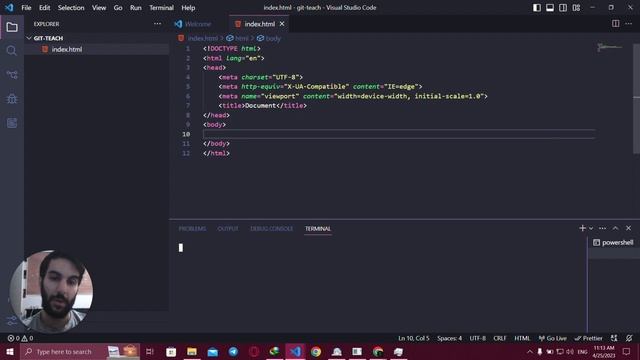
Task: Toggle the bottom panel layout button
Action: click(x=550, y=8)
